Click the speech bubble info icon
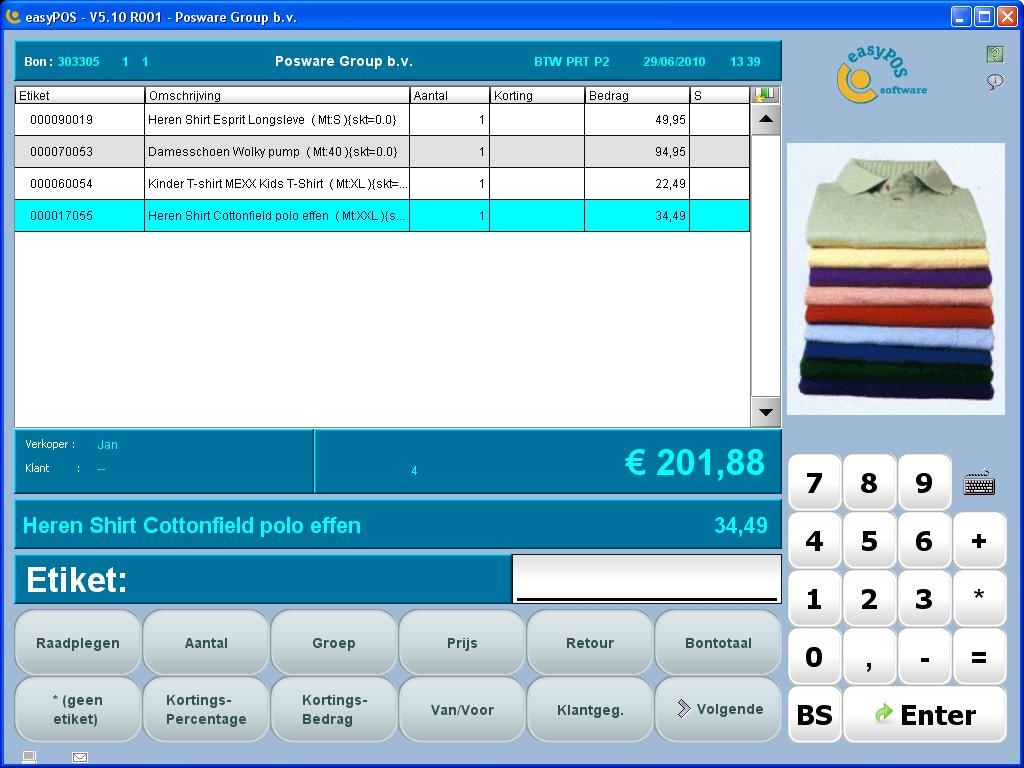 [995, 82]
